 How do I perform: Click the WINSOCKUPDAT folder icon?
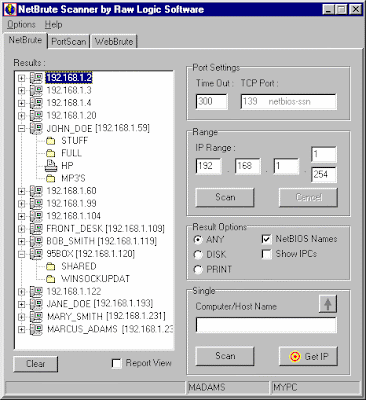tap(51, 279)
